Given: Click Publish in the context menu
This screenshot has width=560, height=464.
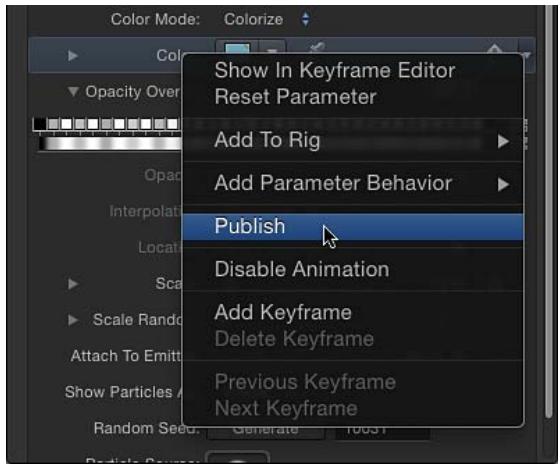Looking at the screenshot, I should 353,226.
